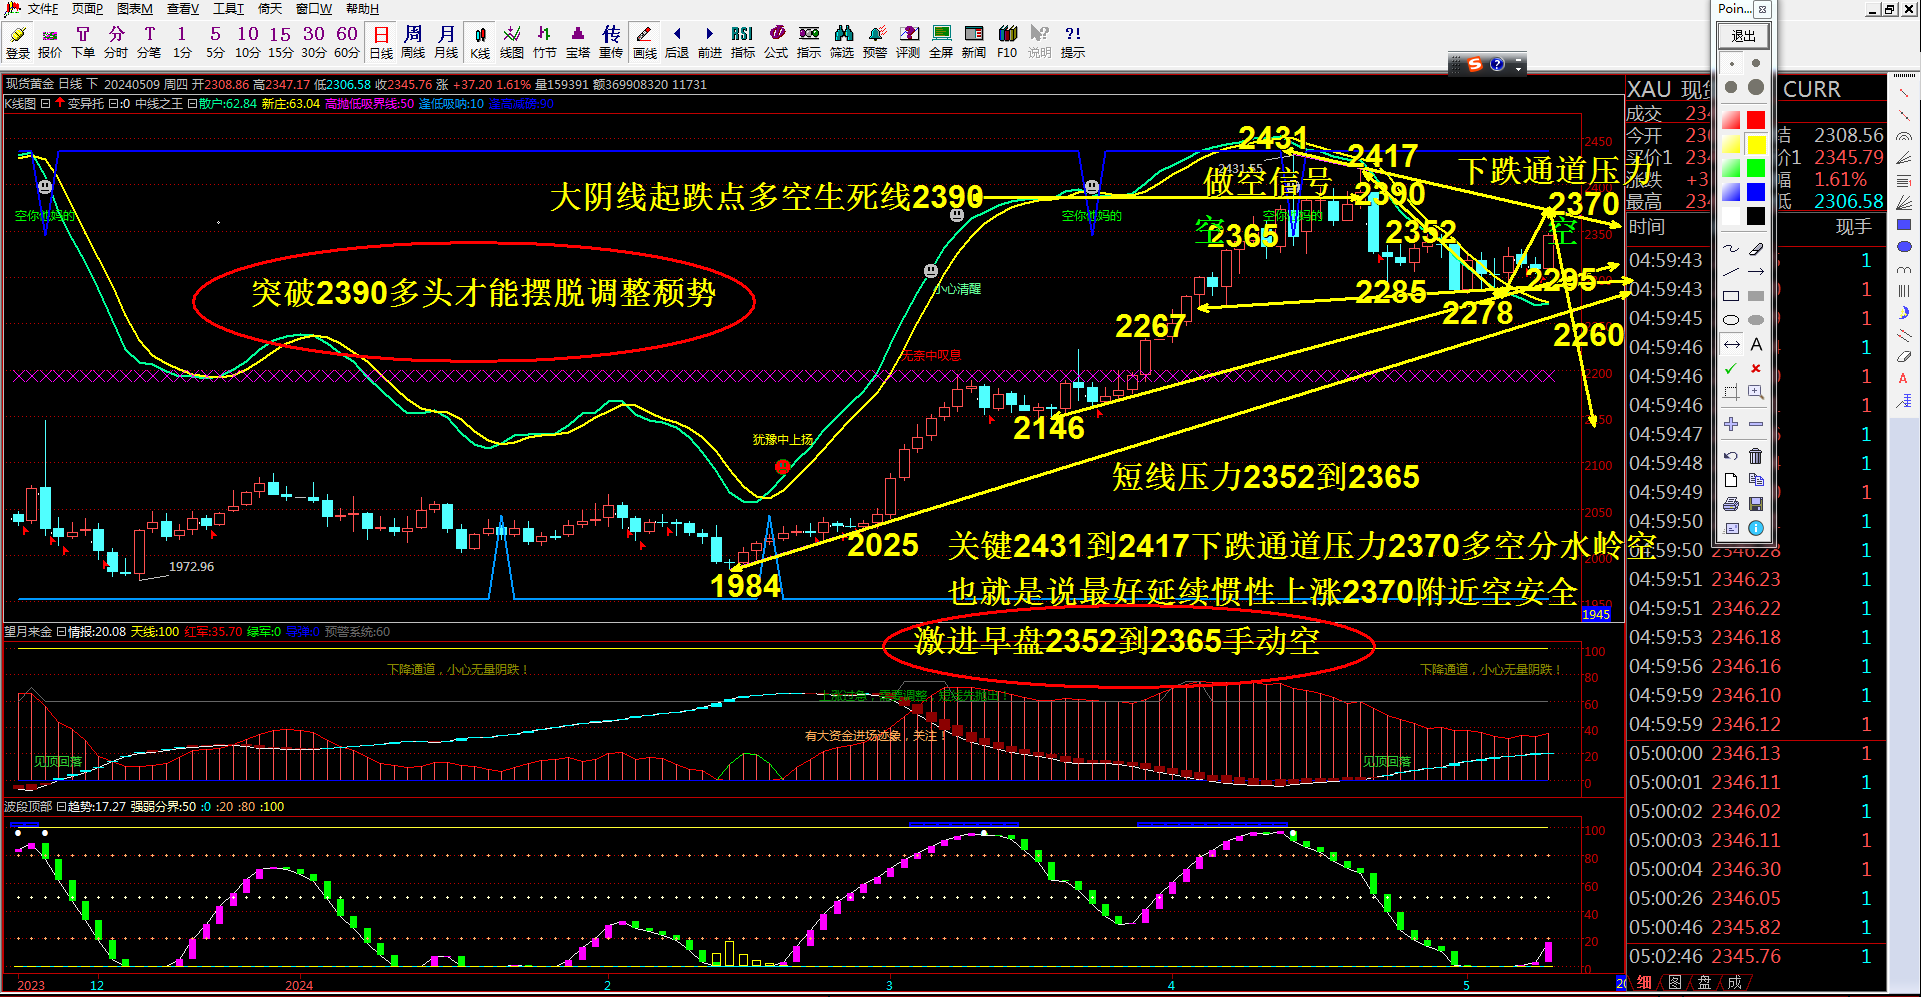Toggle the 周线 weekly period button

pyautogui.click(x=413, y=42)
